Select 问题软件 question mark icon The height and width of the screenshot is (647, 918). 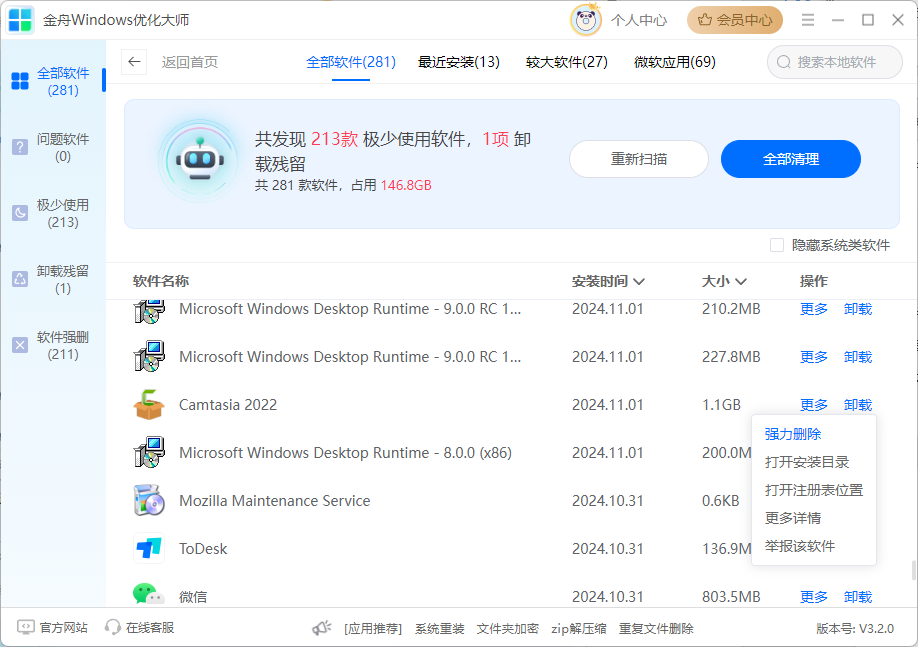click(x=20, y=146)
